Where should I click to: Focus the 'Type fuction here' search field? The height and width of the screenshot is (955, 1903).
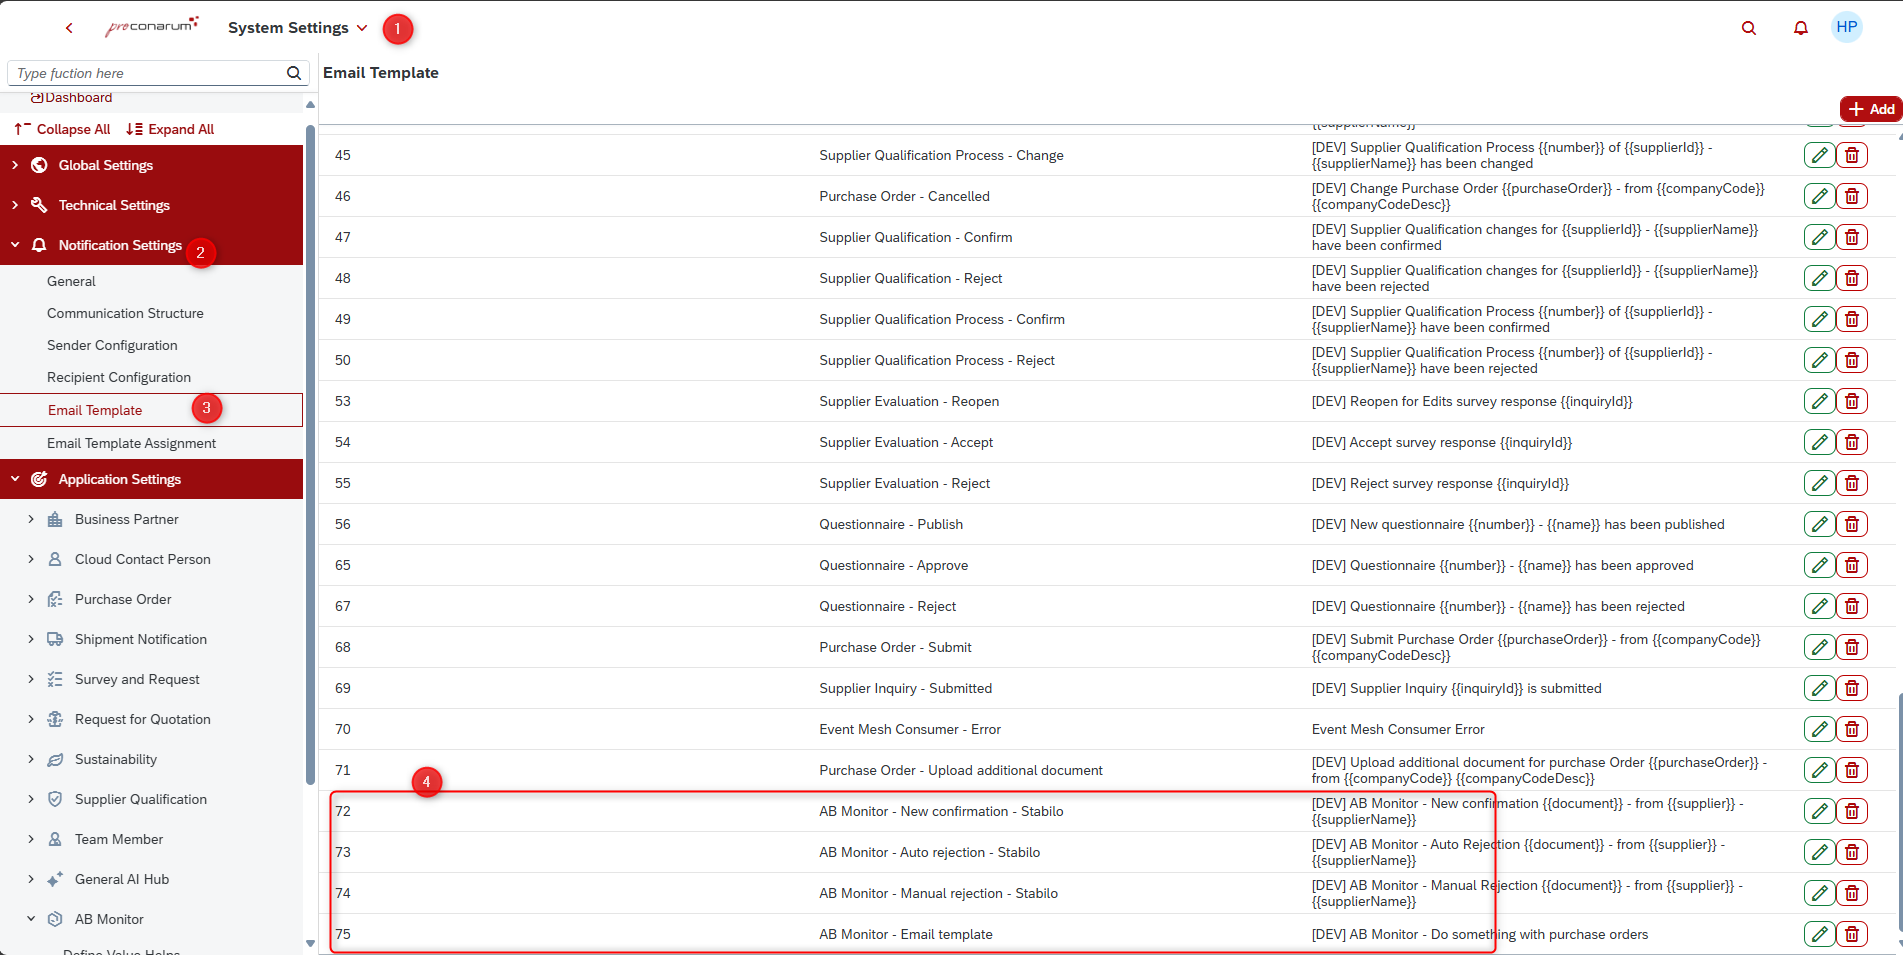click(x=148, y=73)
